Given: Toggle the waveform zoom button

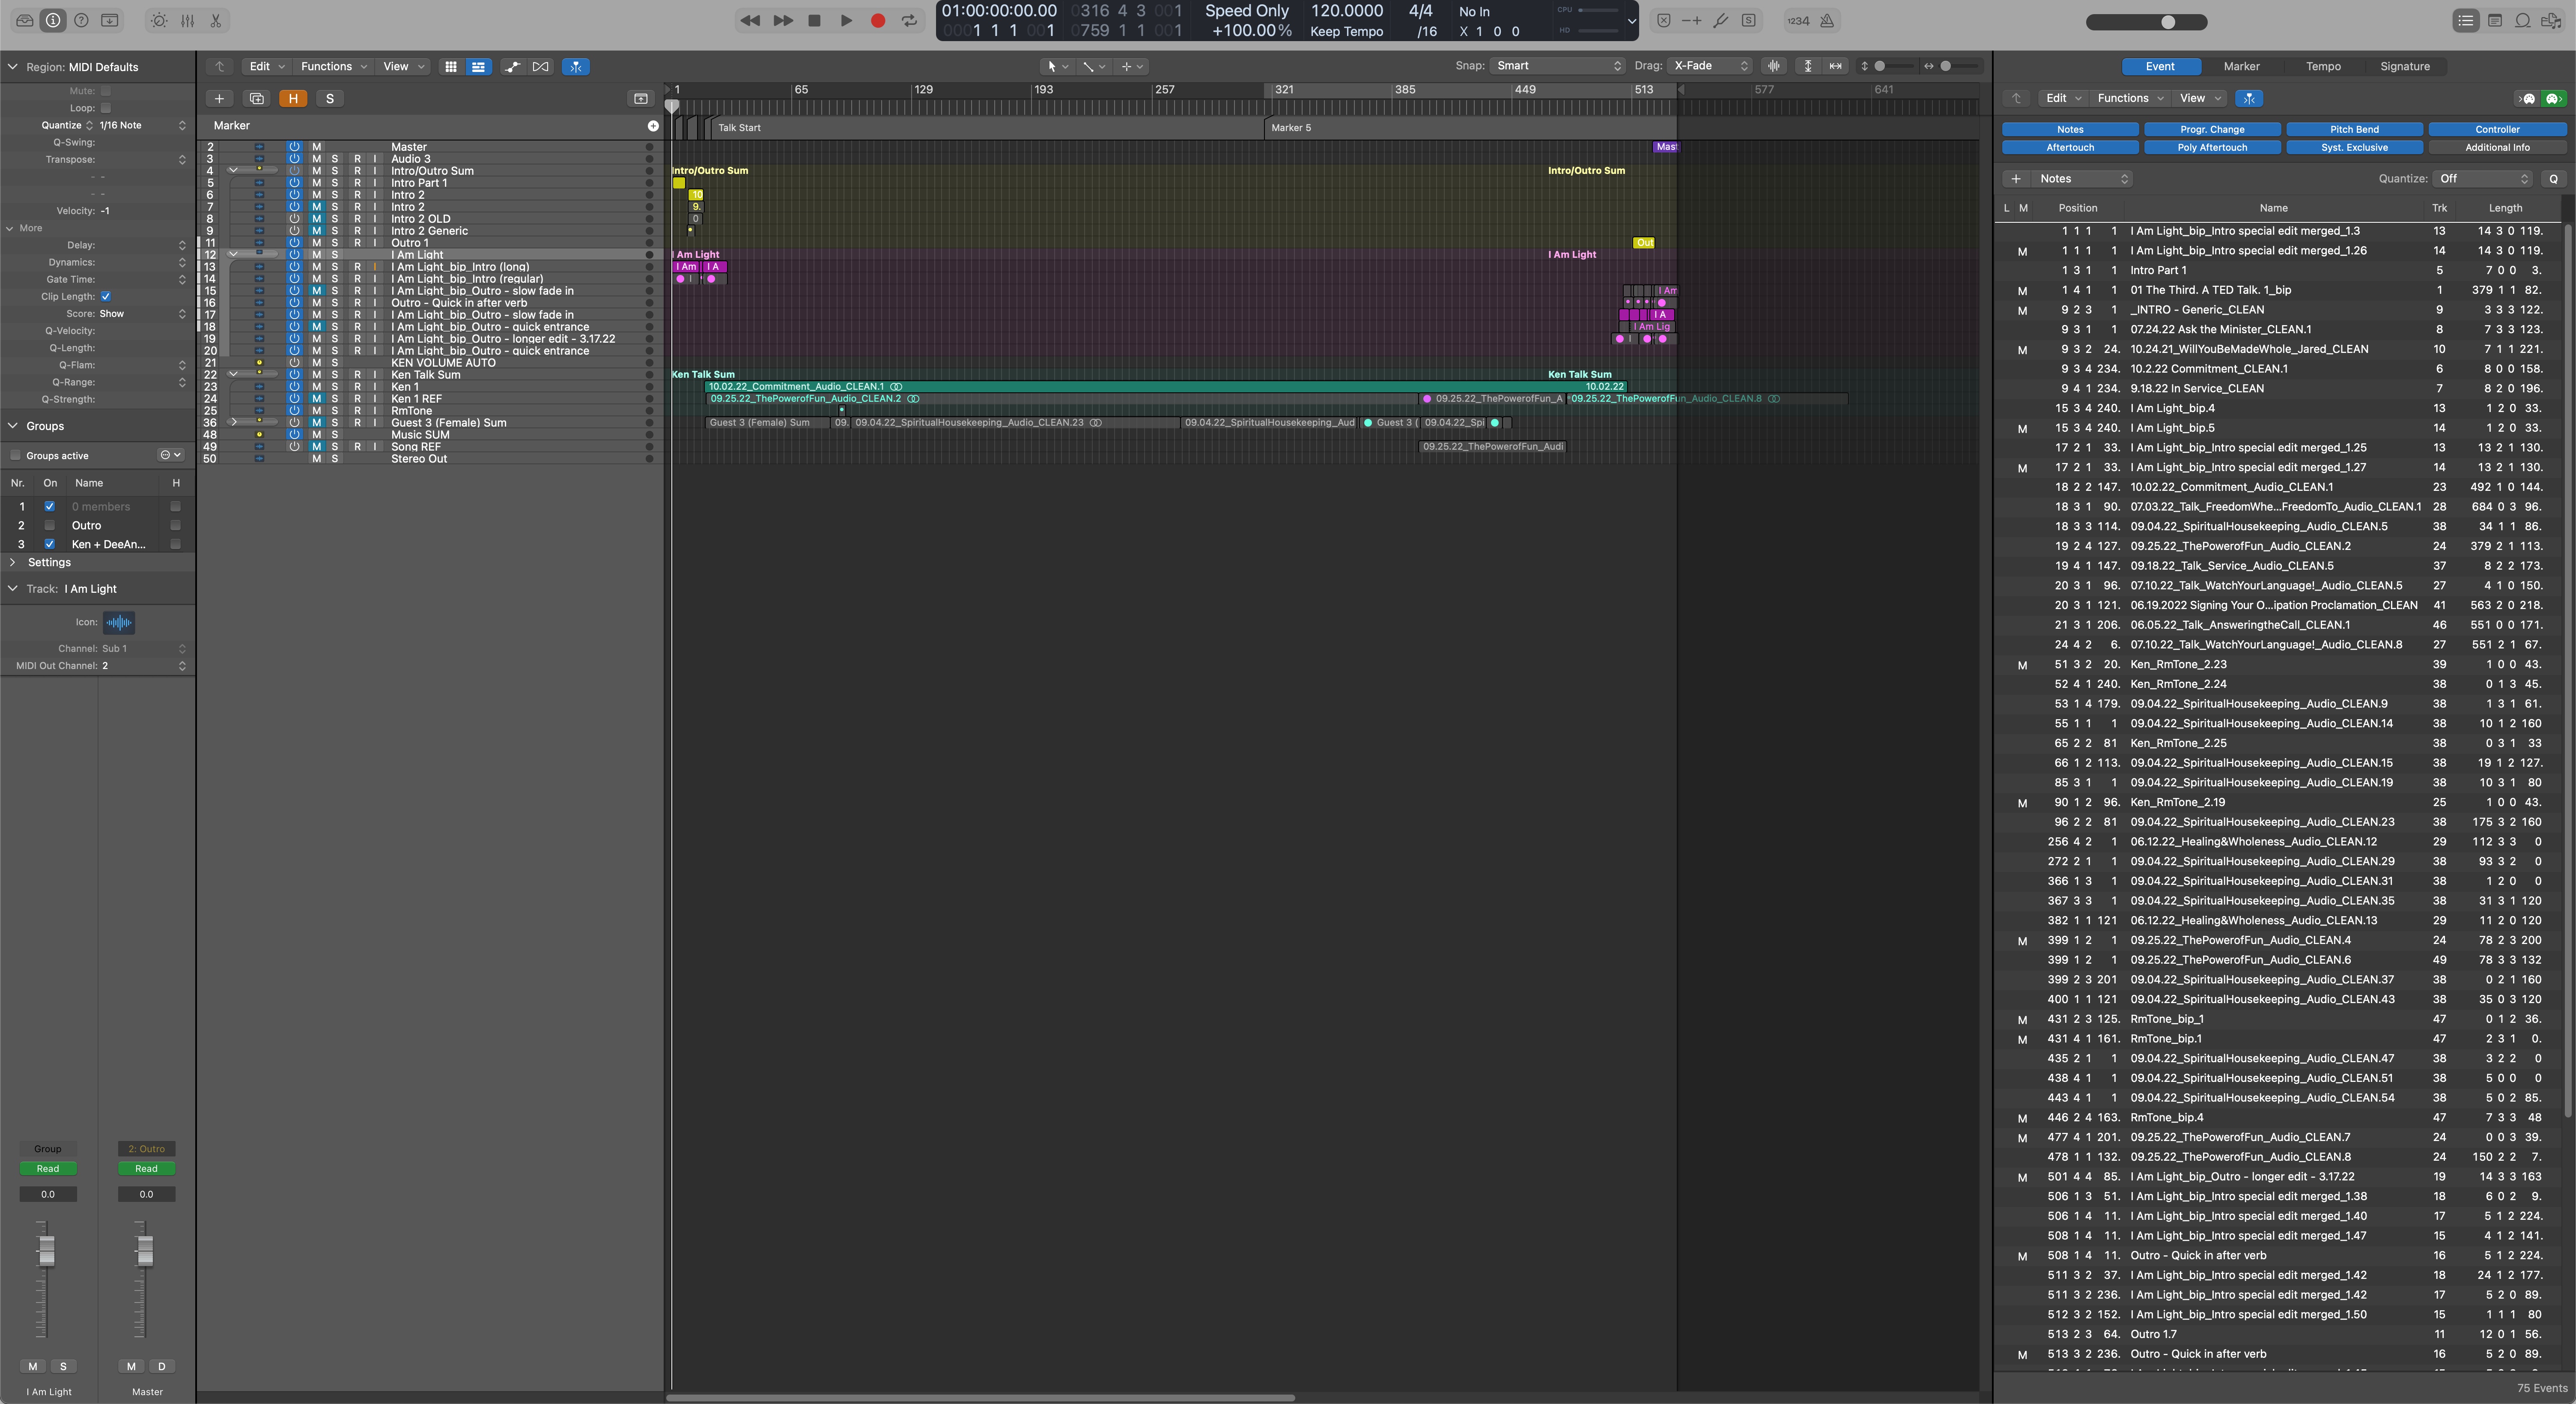Looking at the screenshot, I should [1774, 66].
